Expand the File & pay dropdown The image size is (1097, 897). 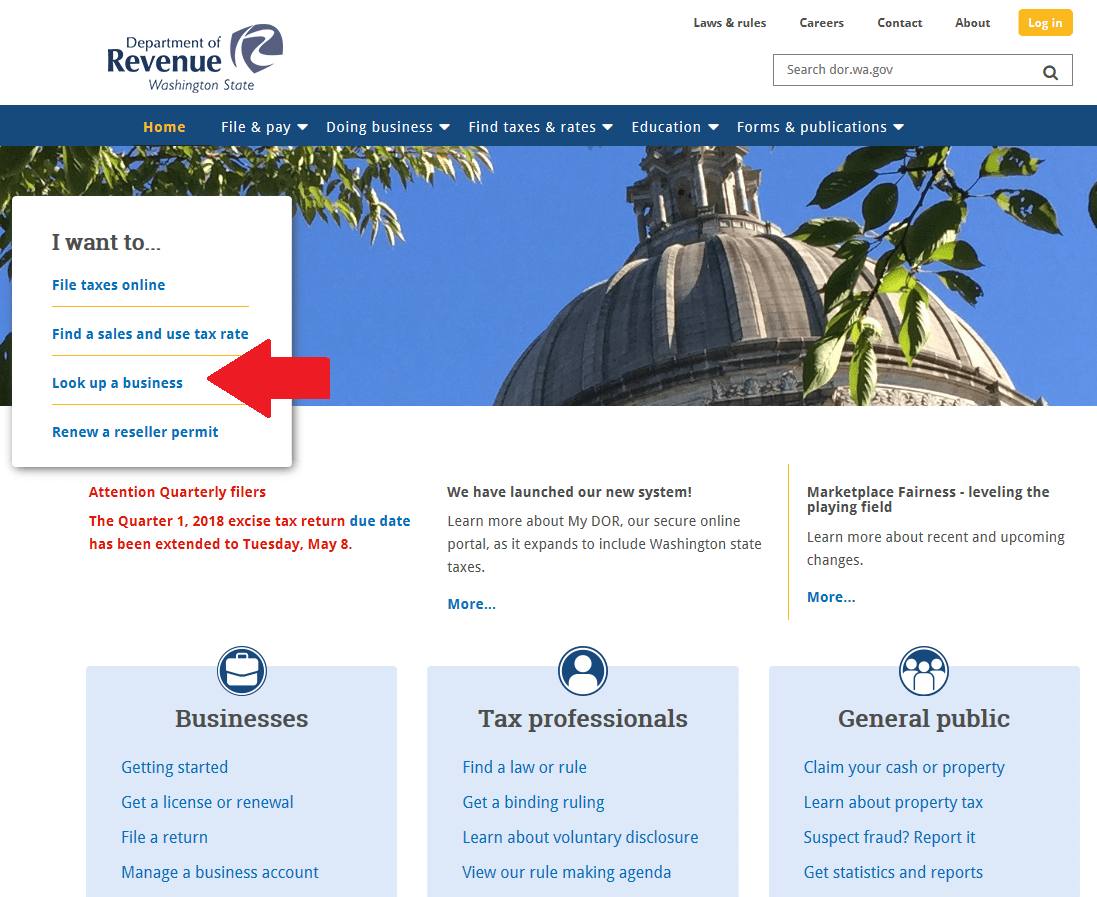264,127
